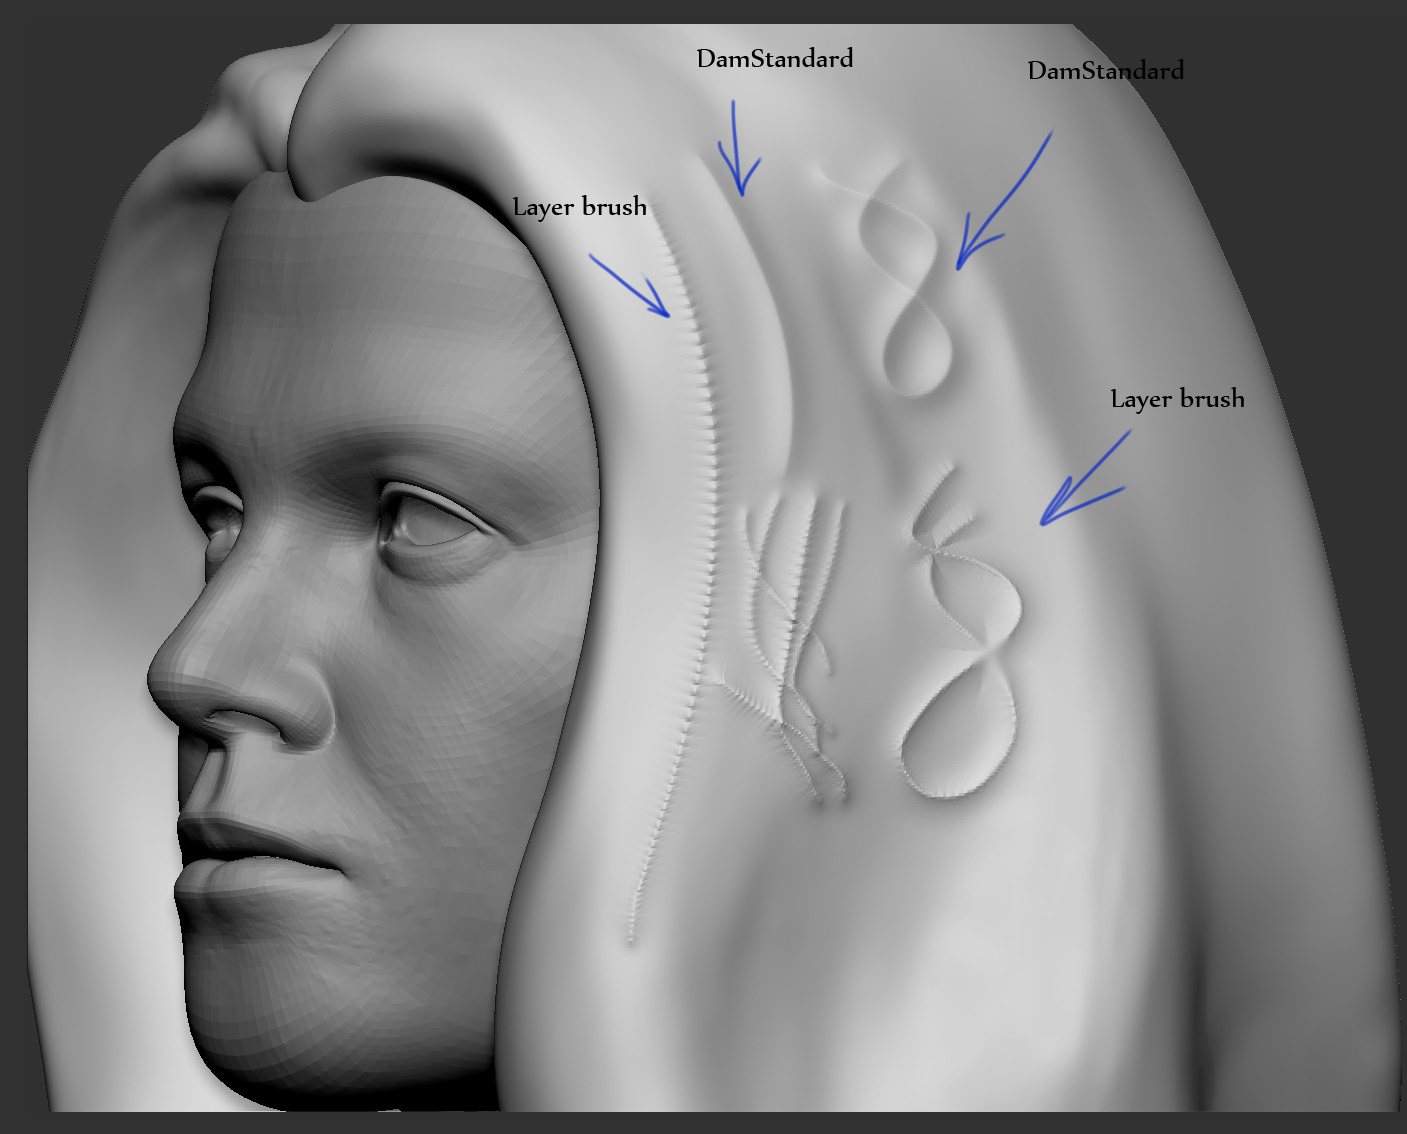
Task: Click the near eye of the sculpted face
Action: tap(428, 522)
